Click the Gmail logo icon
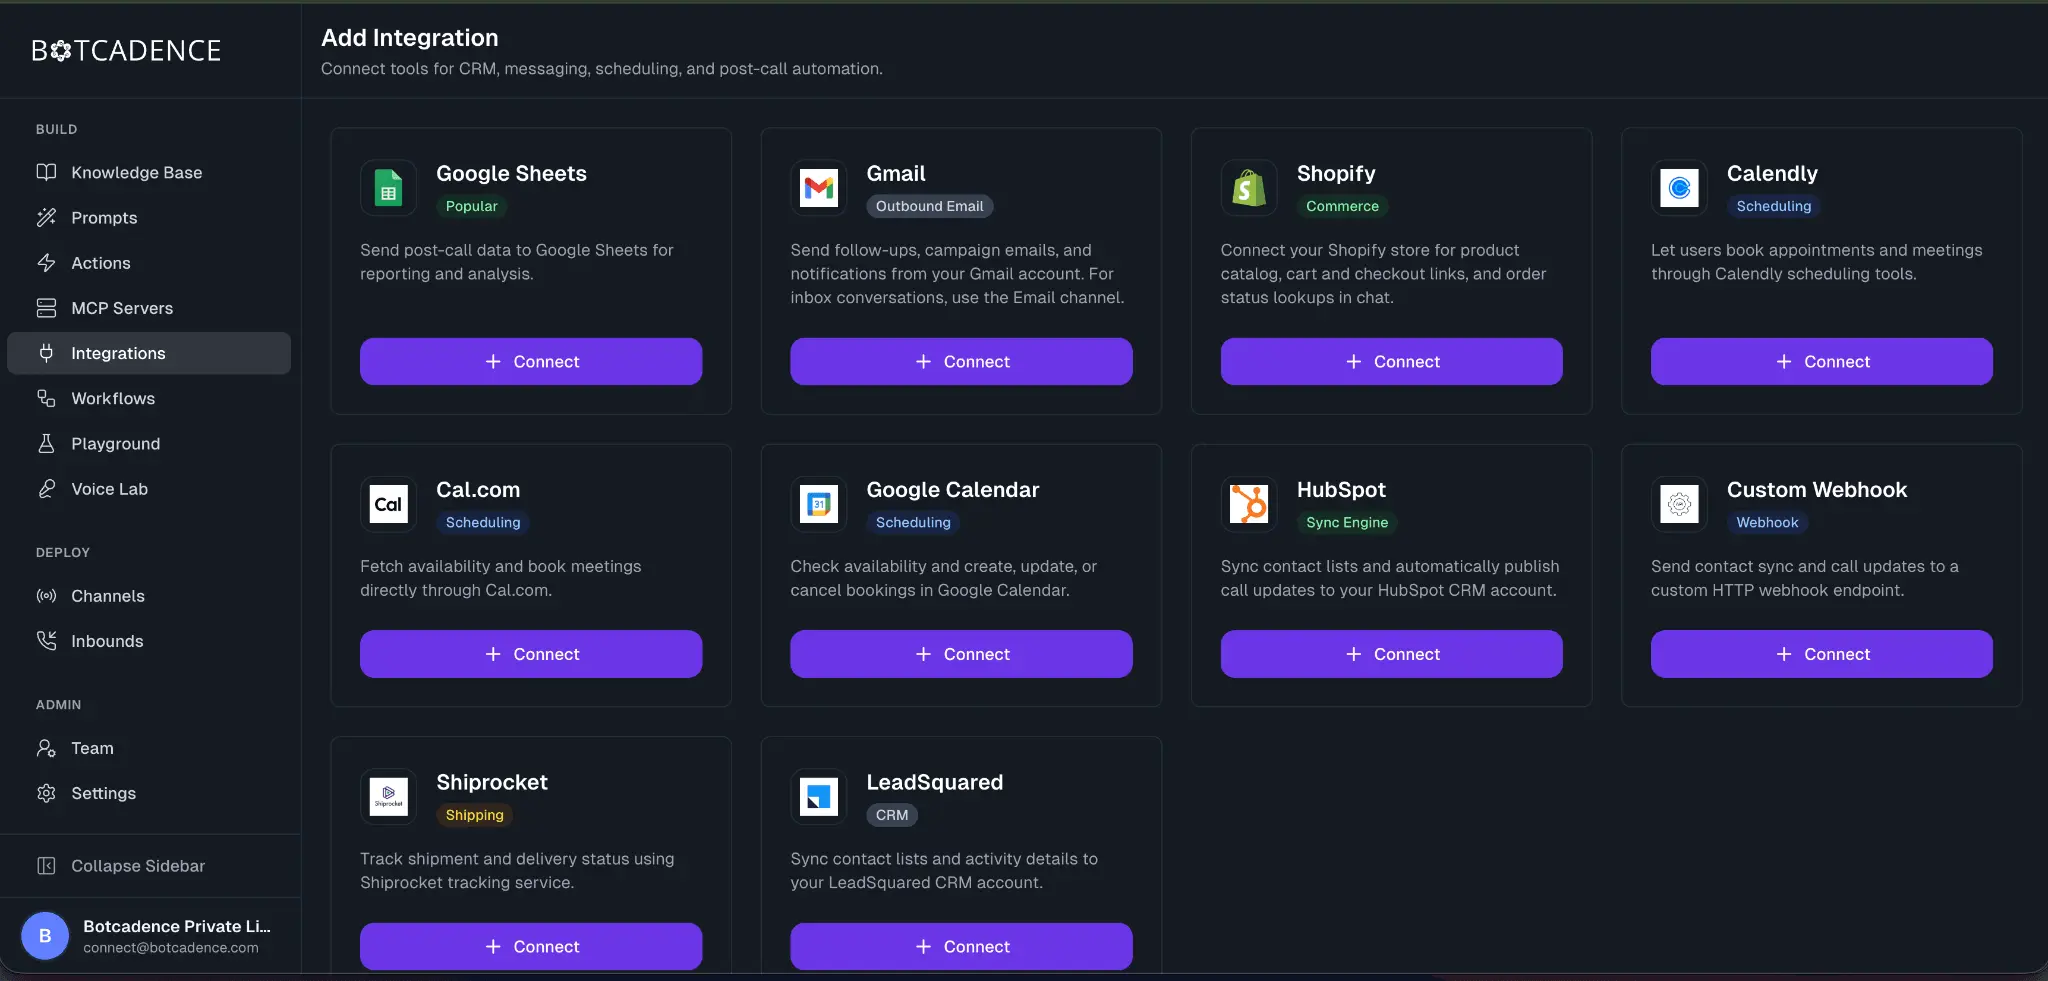This screenshot has height=981, width=2048. 818,188
